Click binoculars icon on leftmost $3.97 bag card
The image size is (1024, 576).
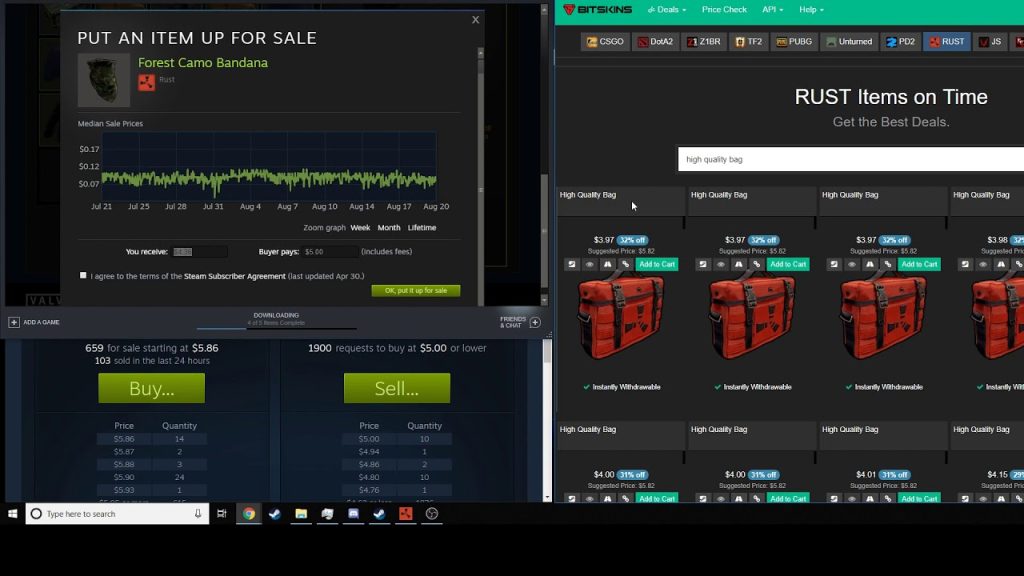[607, 264]
